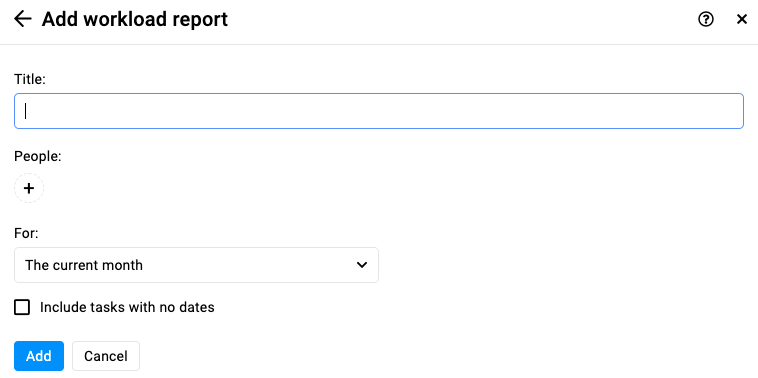This screenshot has height=378, width=758.
Task: Click the circled question mark icon
Action: [706, 19]
